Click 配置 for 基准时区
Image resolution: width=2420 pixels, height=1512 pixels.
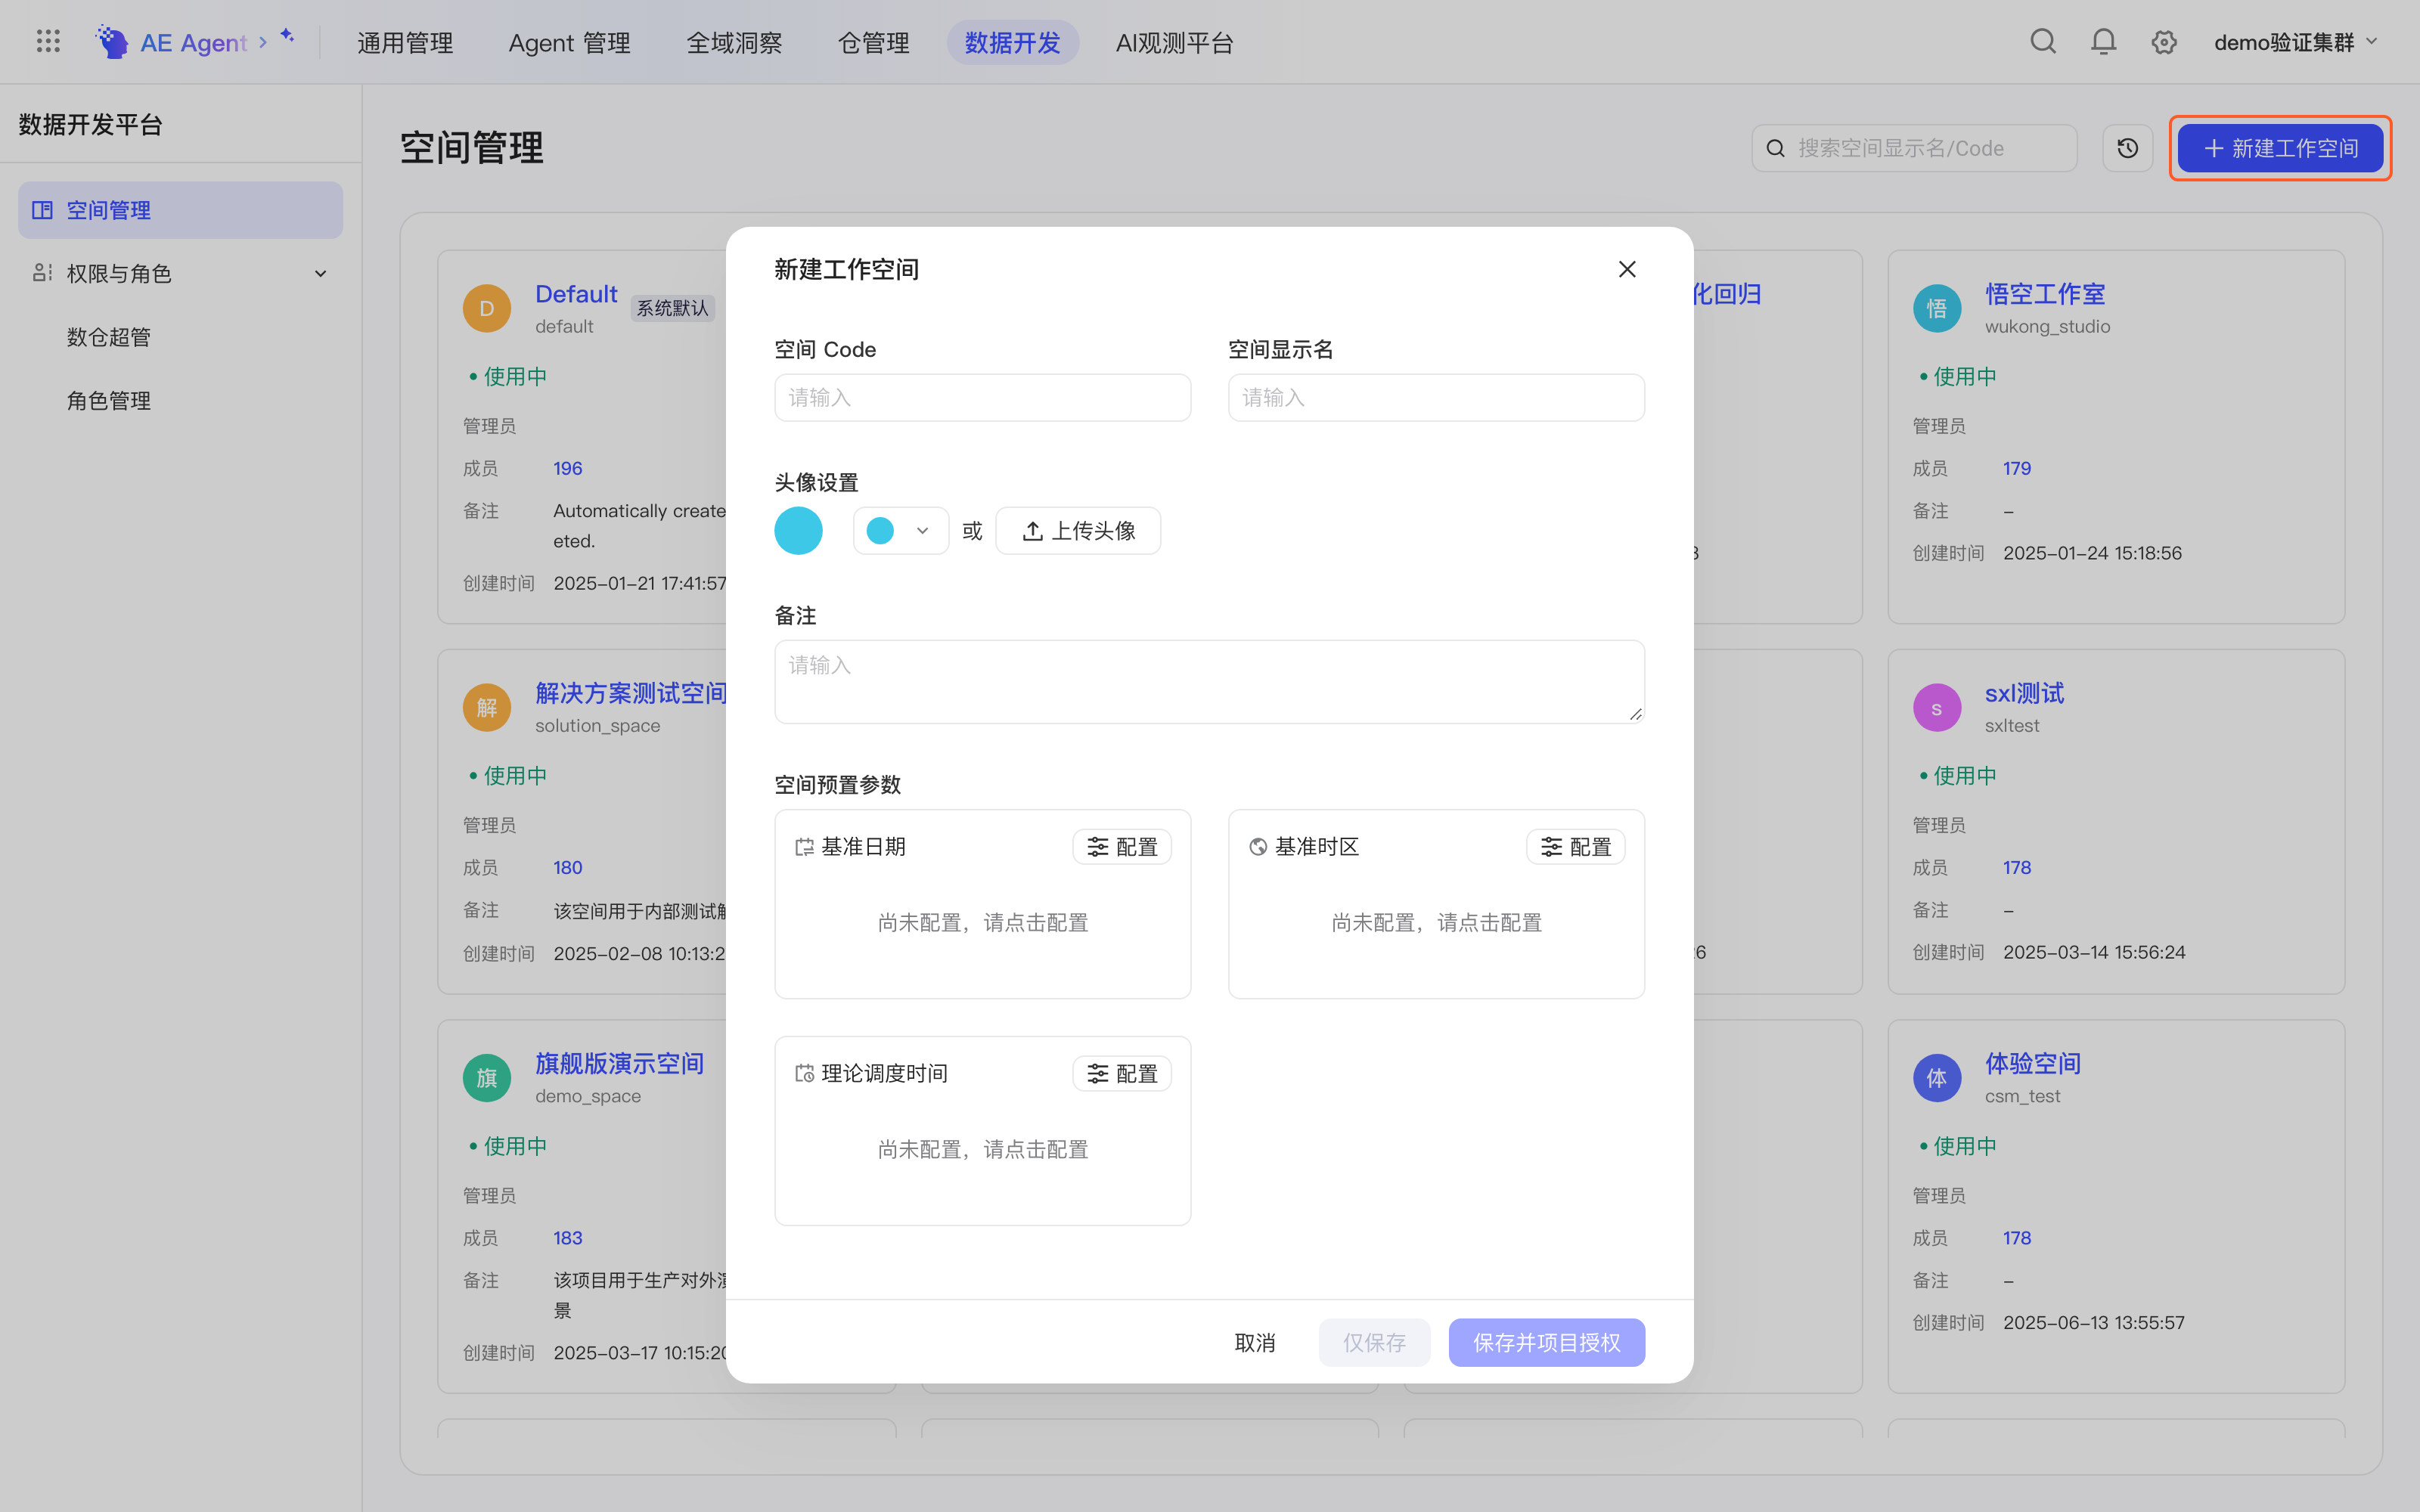pyautogui.click(x=1575, y=847)
